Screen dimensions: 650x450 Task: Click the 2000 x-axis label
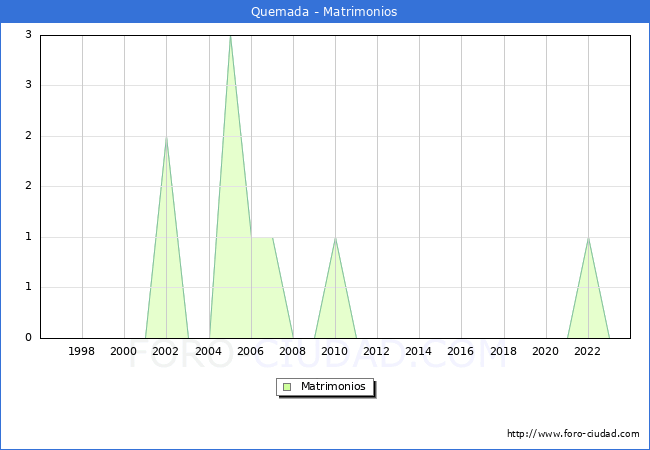[123, 351]
